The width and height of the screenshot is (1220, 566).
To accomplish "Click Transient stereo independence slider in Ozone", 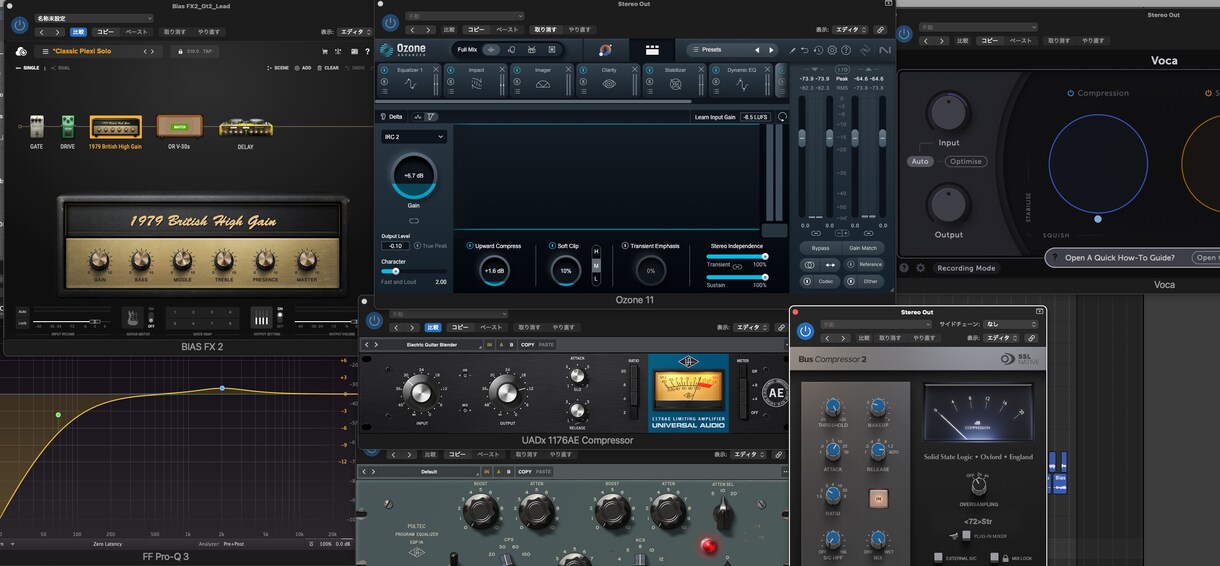I will pos(736,256).
